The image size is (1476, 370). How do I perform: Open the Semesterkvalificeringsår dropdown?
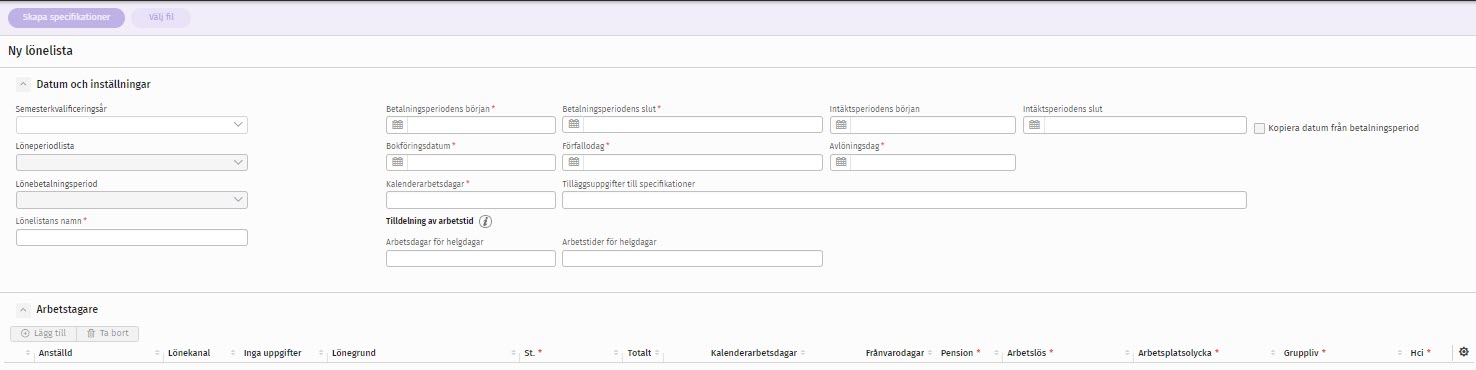[x=132, y=125]
